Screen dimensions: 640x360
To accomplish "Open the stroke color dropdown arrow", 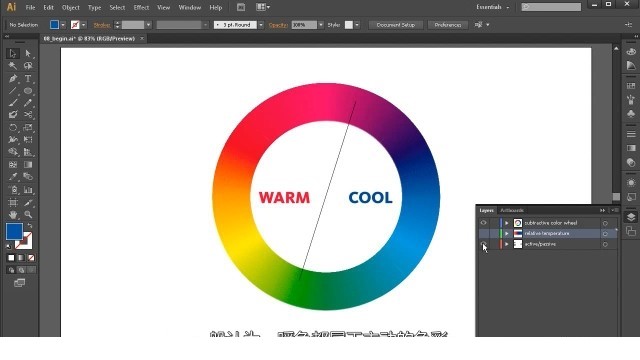I will [x=84, y=25].
